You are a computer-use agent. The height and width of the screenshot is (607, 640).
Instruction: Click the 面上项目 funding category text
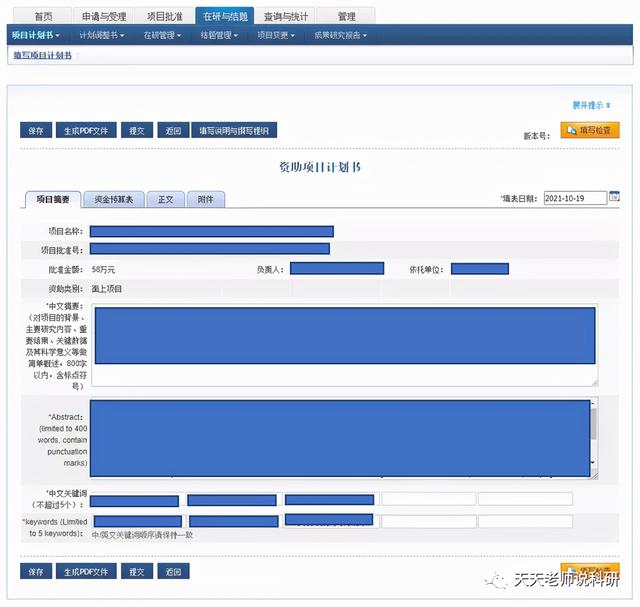107,289
